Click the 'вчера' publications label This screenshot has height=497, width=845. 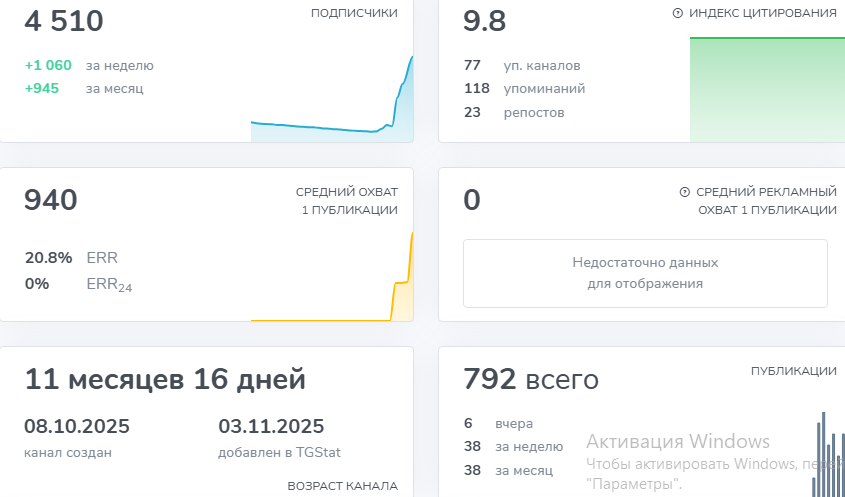(x=514, y=424)
